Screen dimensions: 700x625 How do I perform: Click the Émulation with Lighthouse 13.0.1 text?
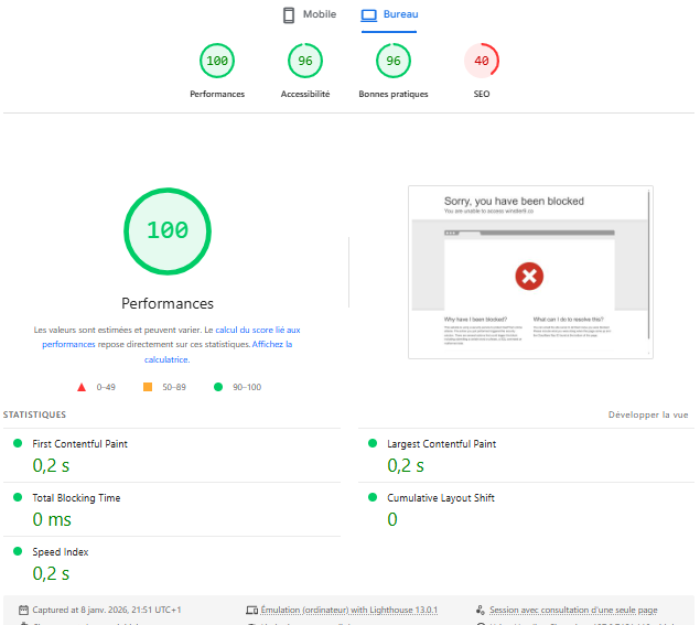(x=348, y=610)
